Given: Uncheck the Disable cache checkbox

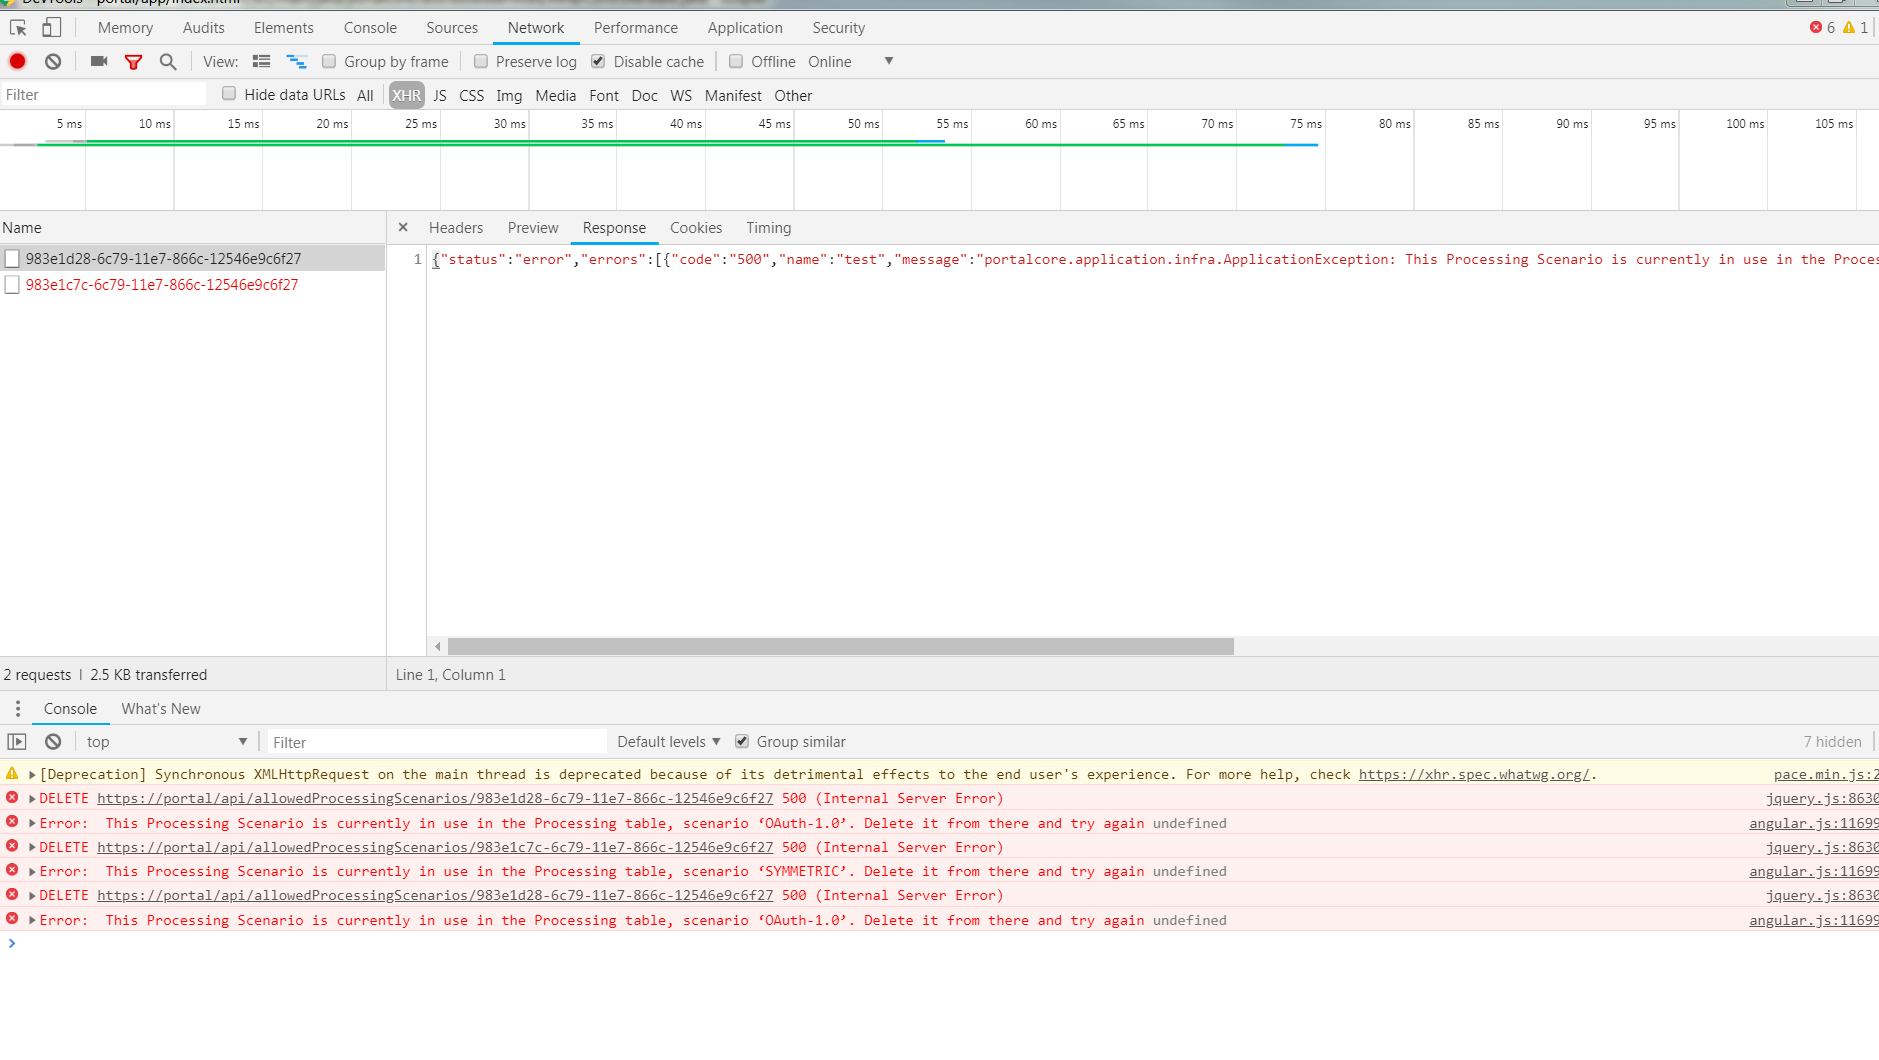Looking at the screenshot, I should pos(598,61).
